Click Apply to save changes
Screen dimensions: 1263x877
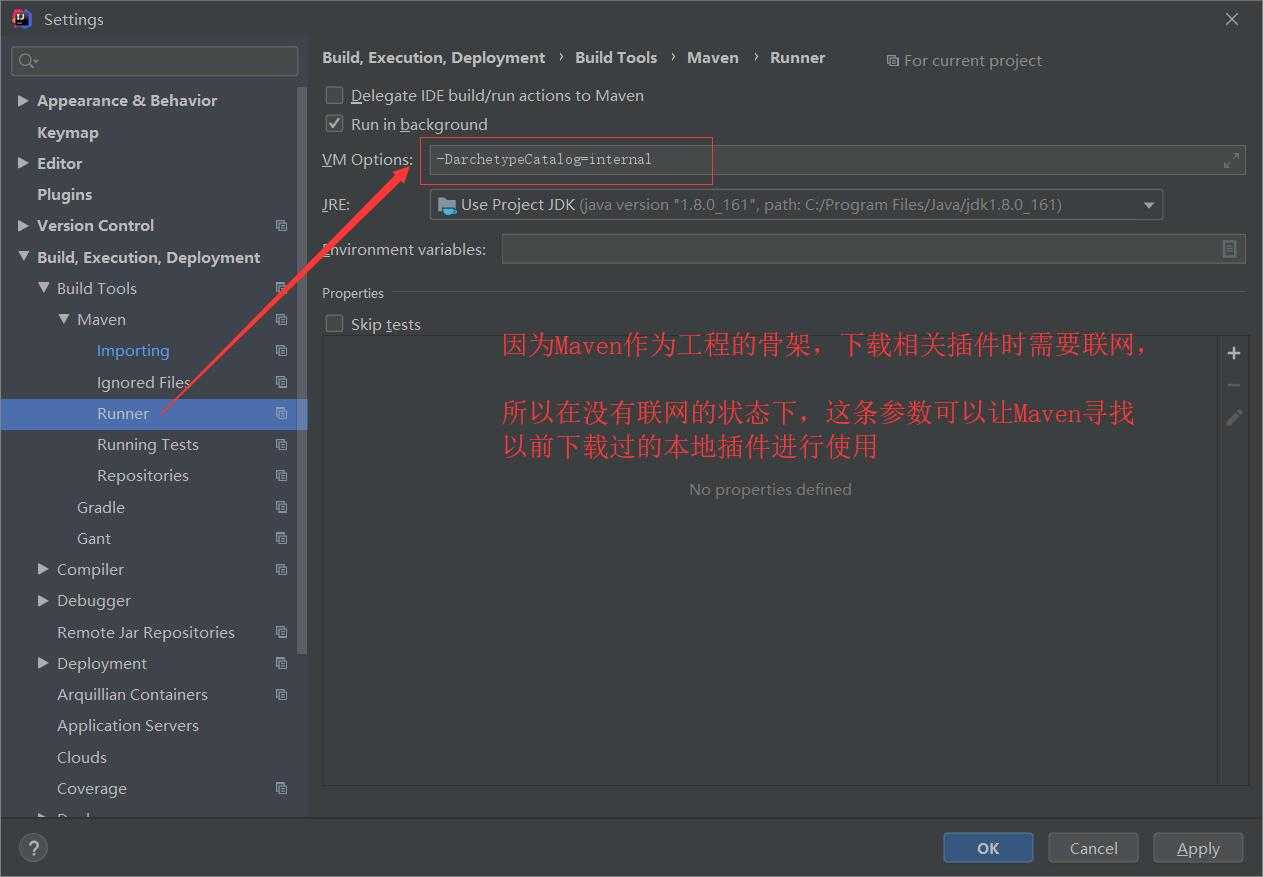tap(1198, 848)
